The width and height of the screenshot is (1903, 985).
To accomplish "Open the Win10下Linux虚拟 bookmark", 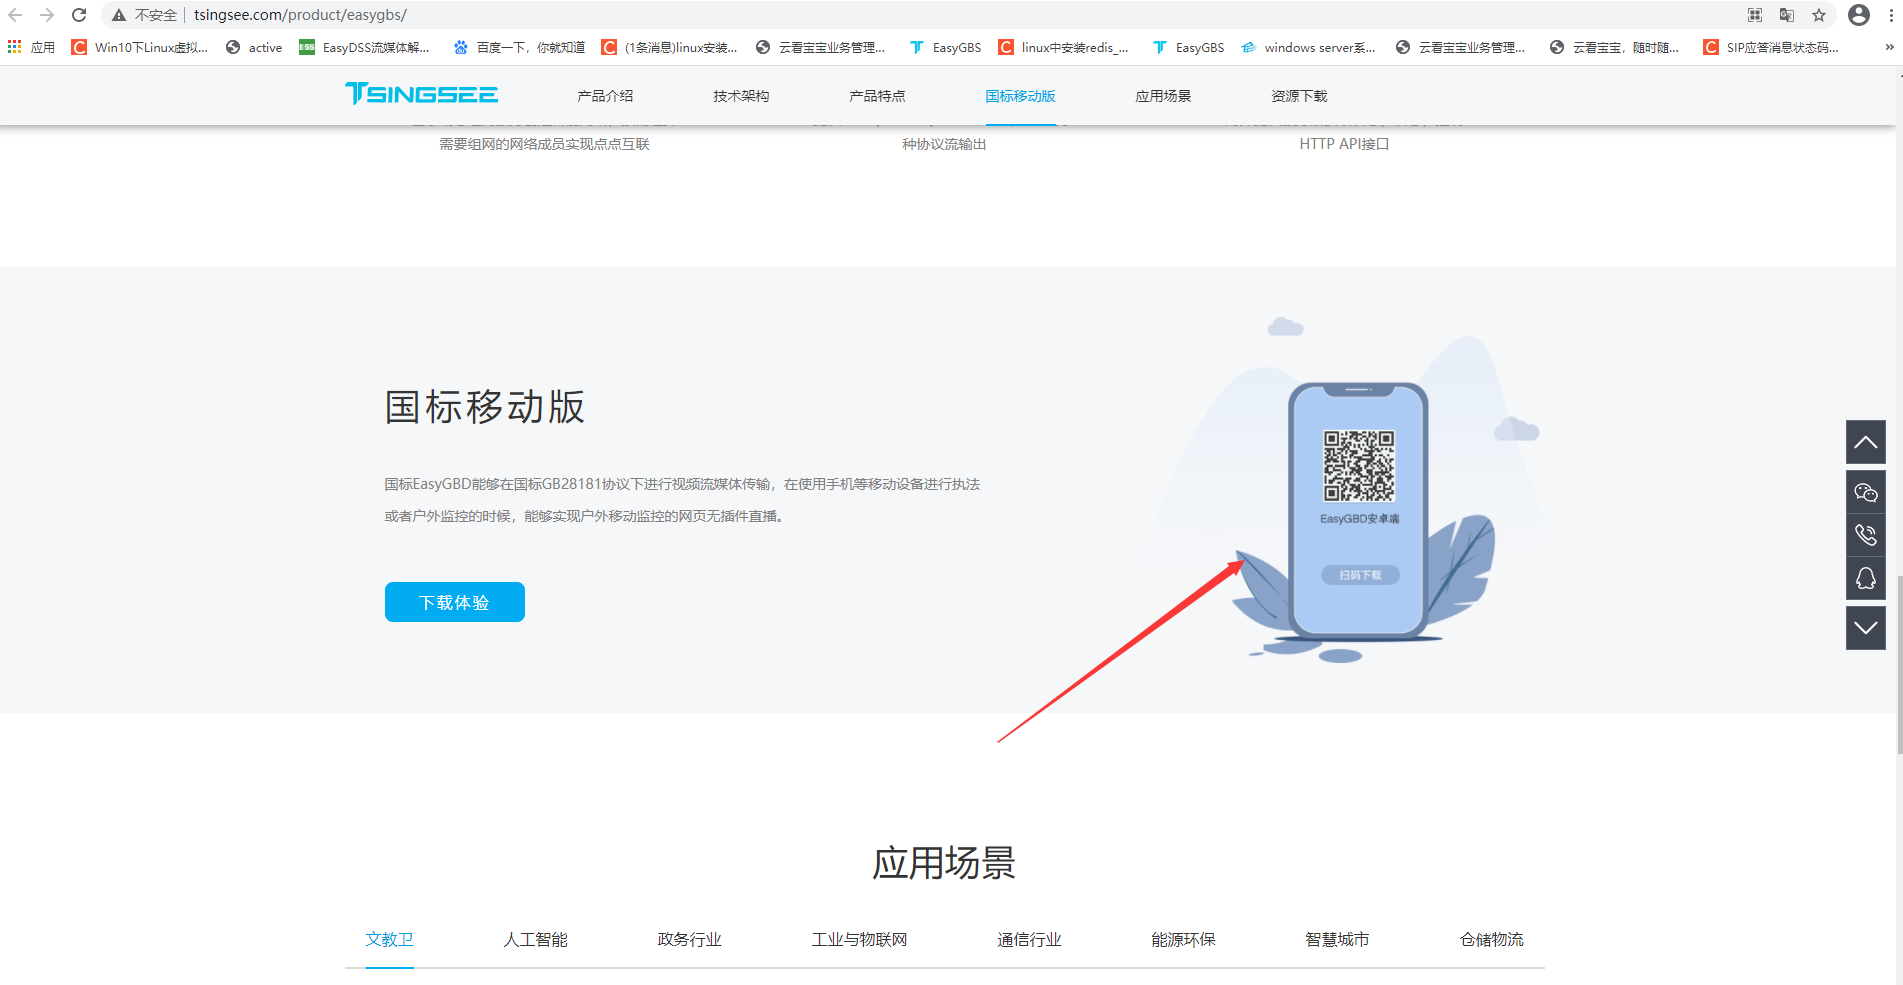I will [x=140, y=47].
